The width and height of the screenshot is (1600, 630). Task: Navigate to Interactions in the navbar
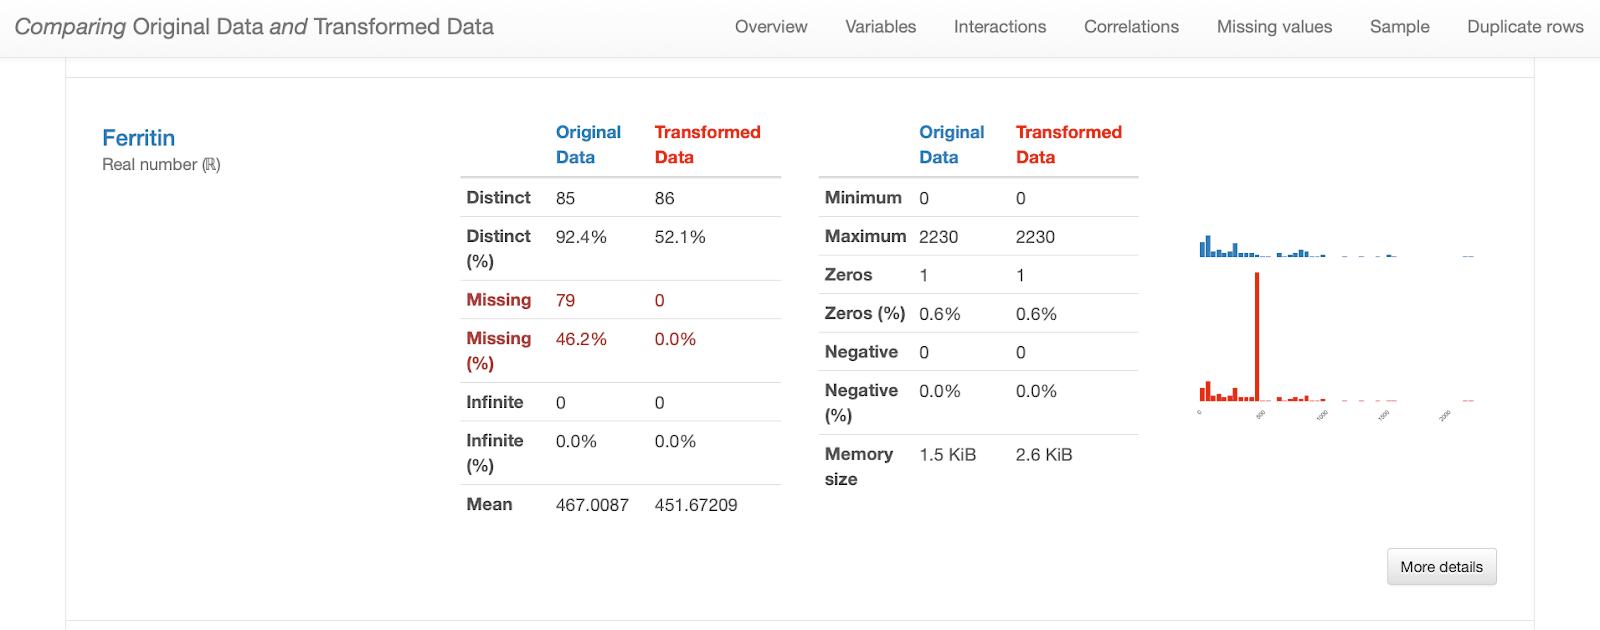[999, 27]
